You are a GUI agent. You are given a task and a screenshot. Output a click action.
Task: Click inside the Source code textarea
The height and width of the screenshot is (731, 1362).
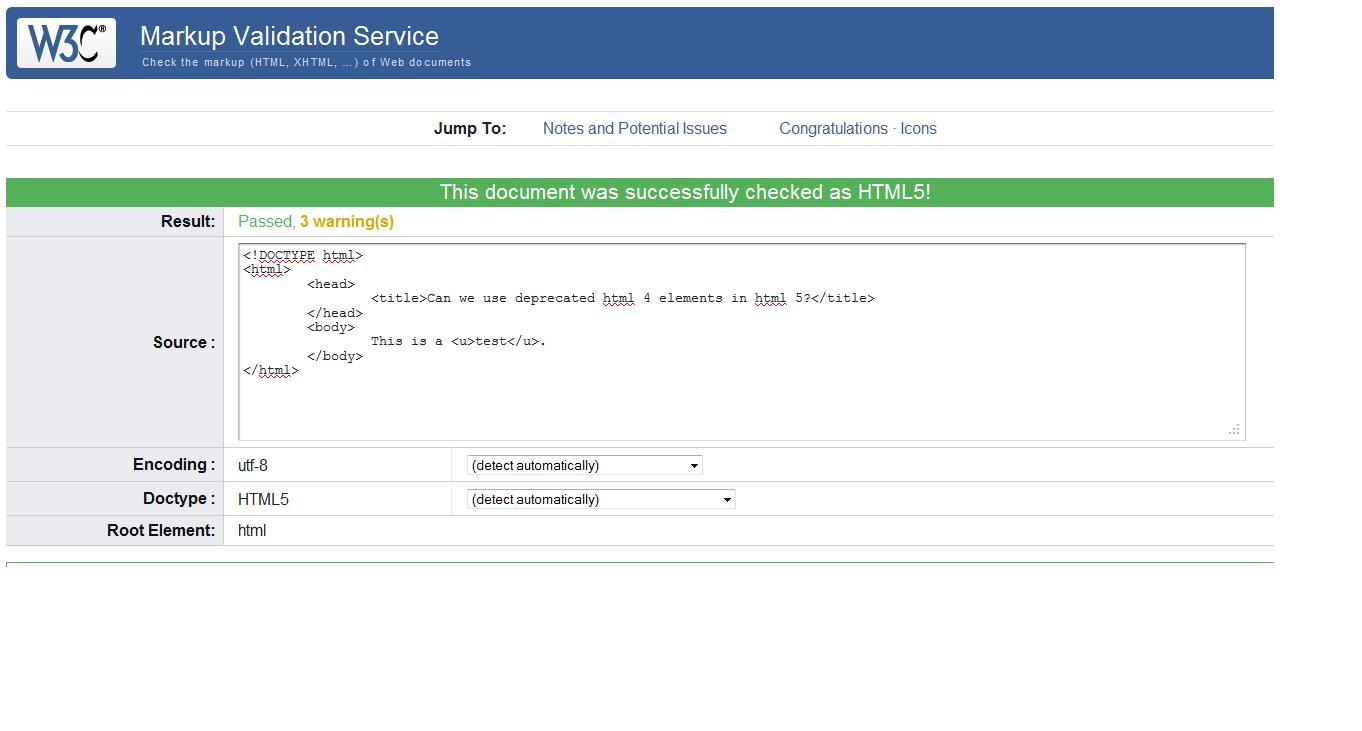click(x=742, y=341)
